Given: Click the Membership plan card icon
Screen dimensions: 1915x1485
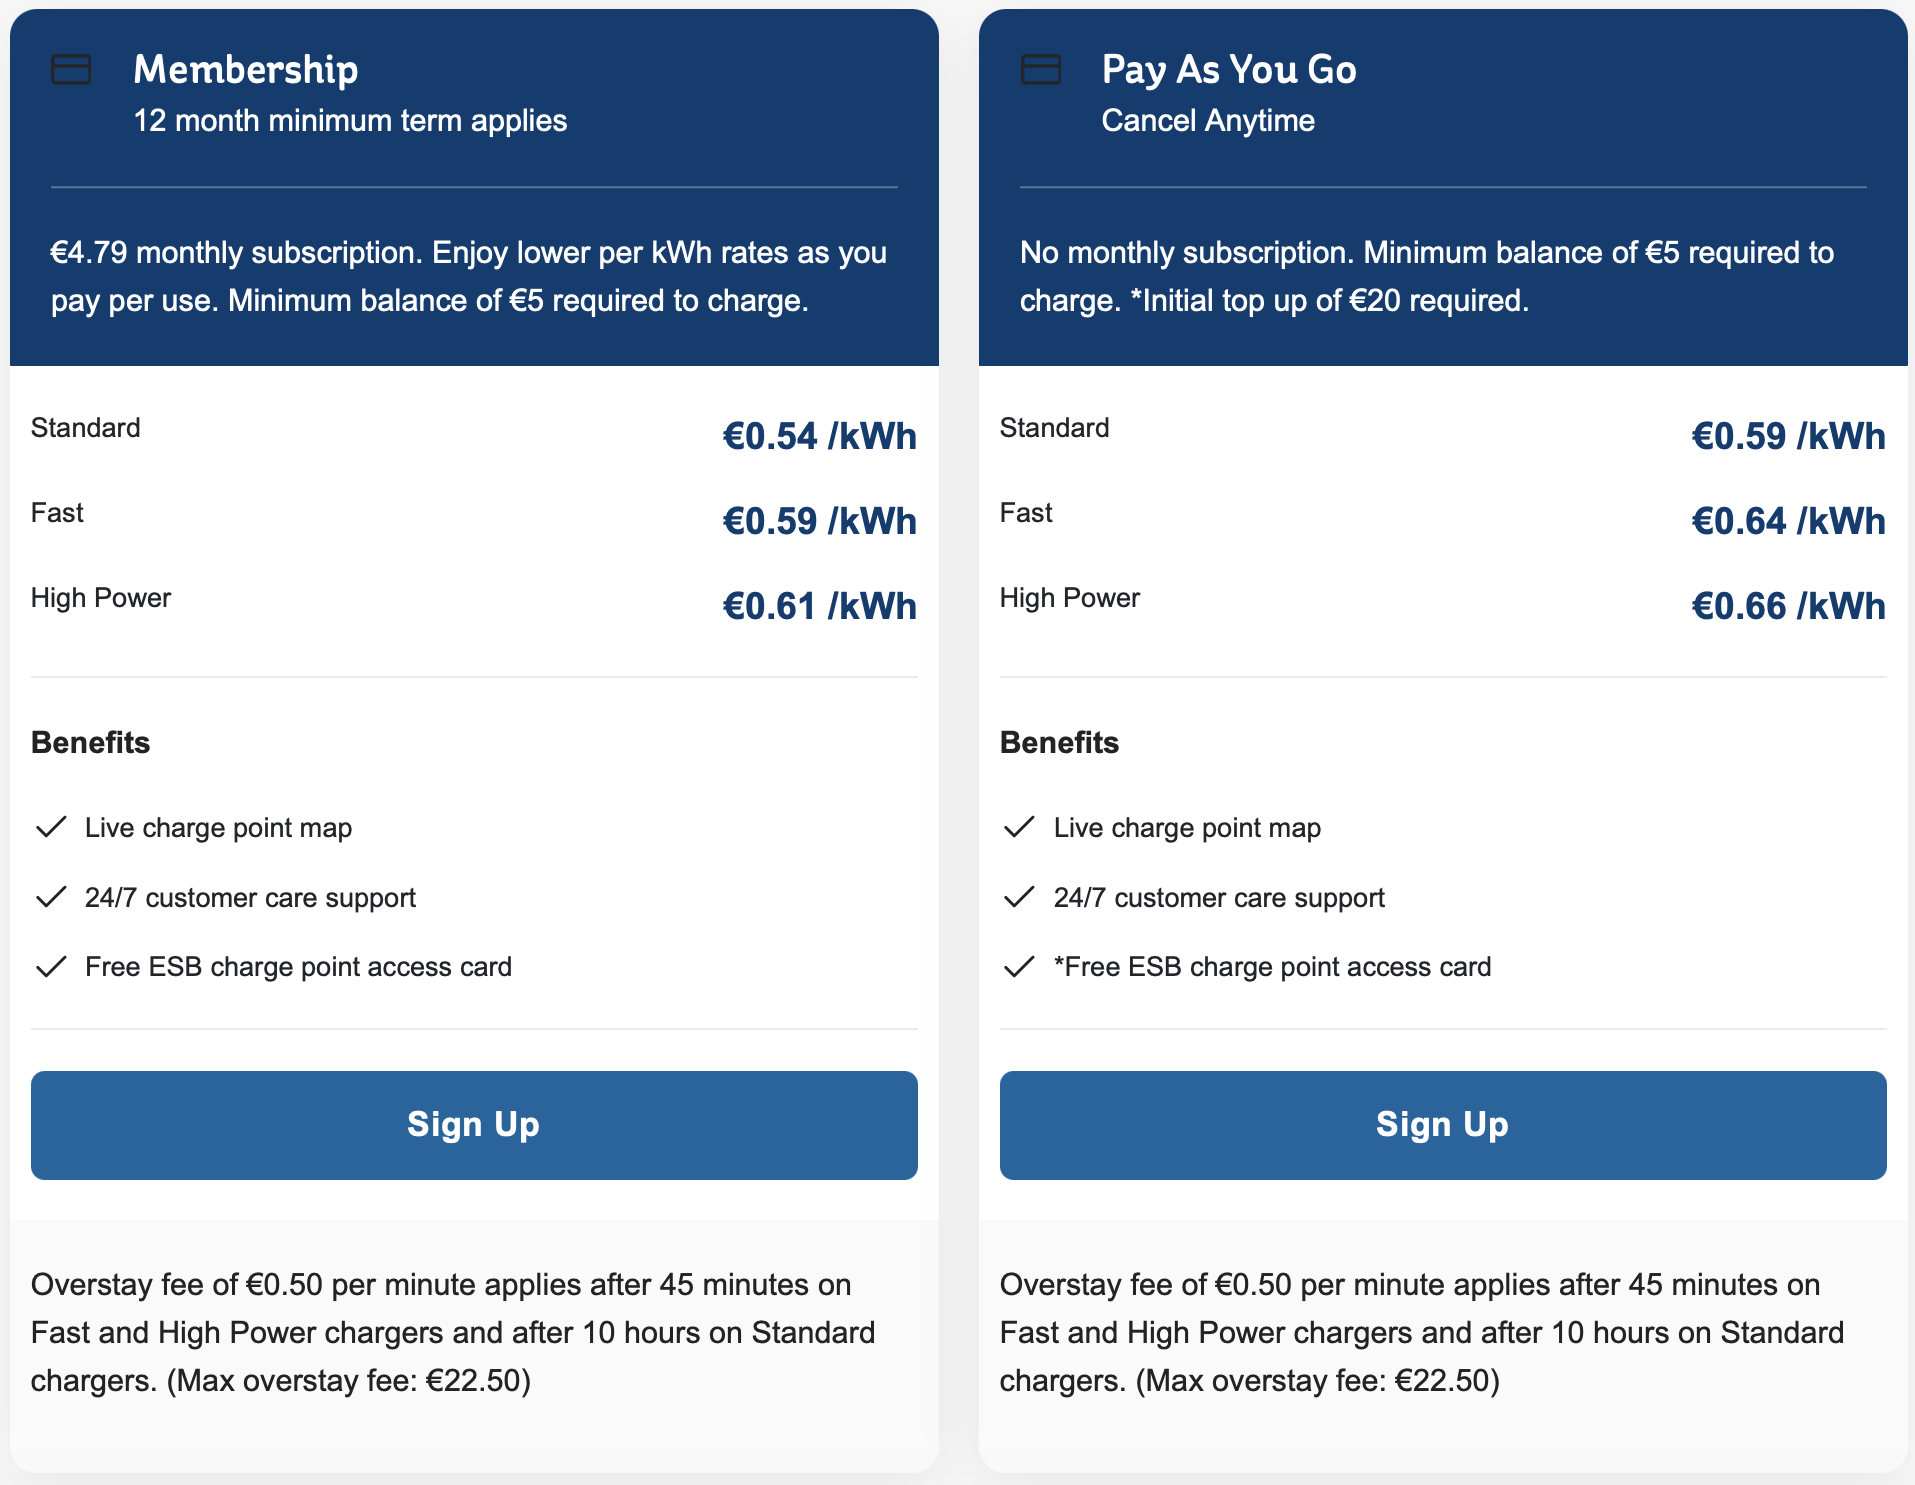Looking at the screenshot, I should 71,70.
